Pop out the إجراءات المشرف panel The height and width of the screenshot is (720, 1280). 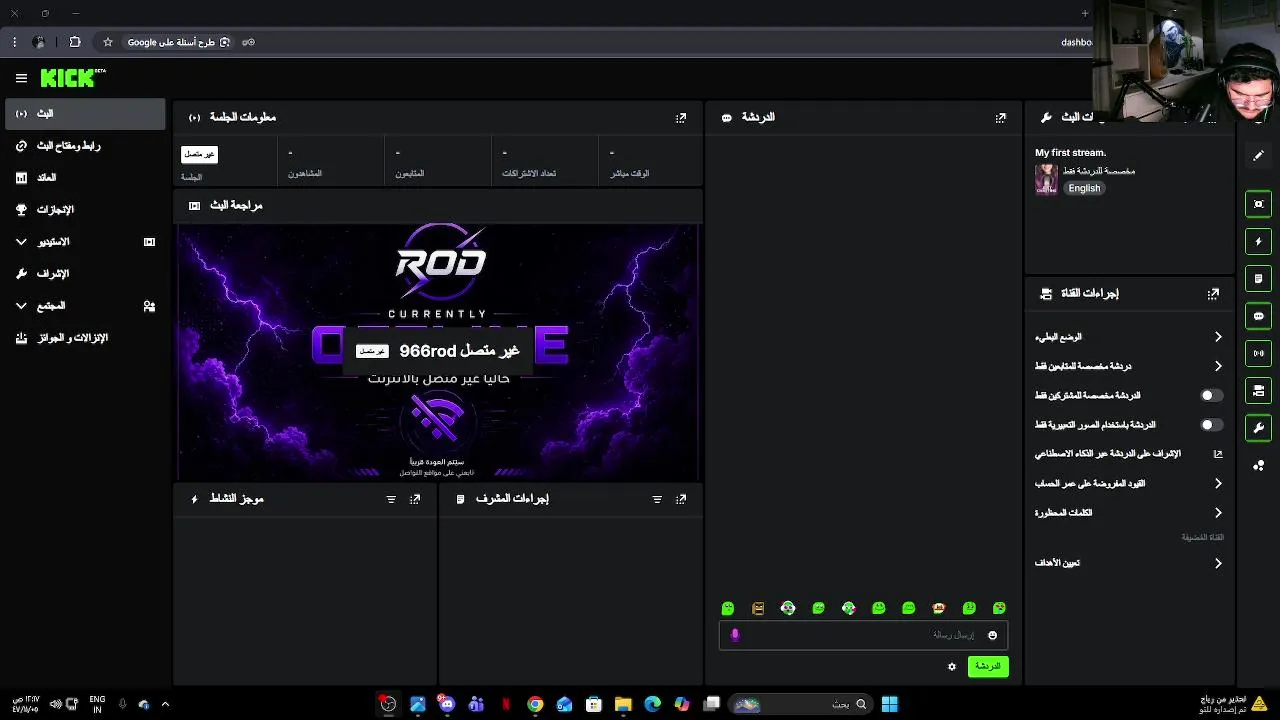(x=681, y=499)
